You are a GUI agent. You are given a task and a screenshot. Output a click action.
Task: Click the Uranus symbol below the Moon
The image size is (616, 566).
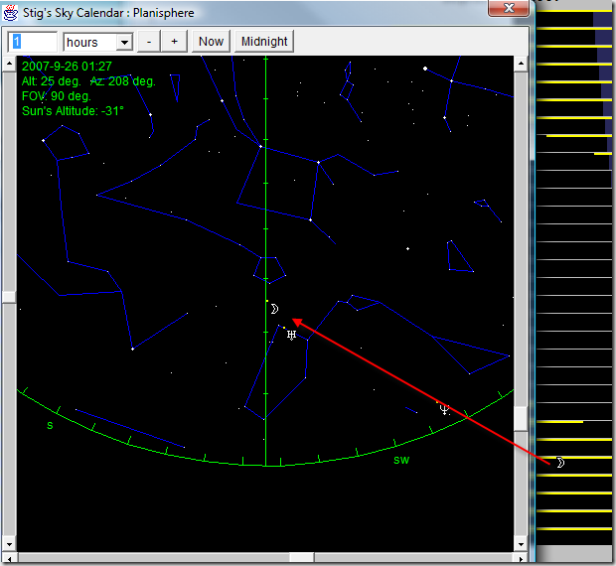click(x=291, y=334)
